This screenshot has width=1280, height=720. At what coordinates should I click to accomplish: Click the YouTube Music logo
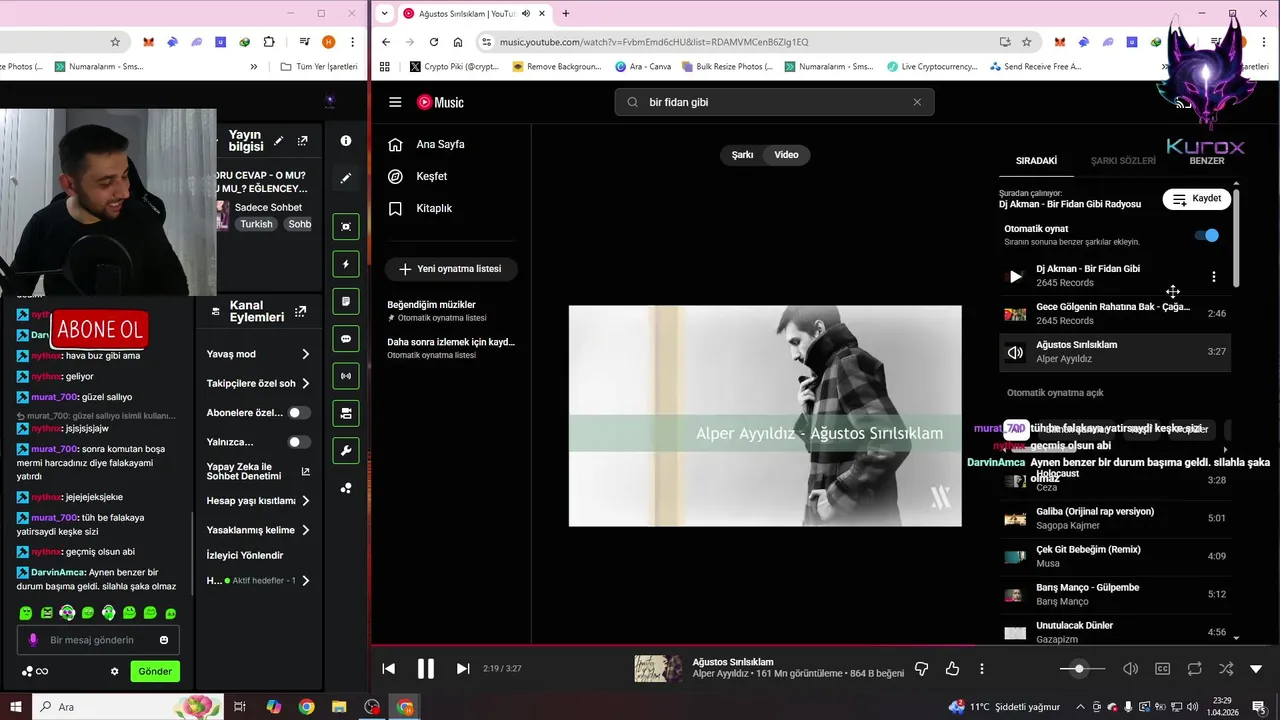click(440, 102)
